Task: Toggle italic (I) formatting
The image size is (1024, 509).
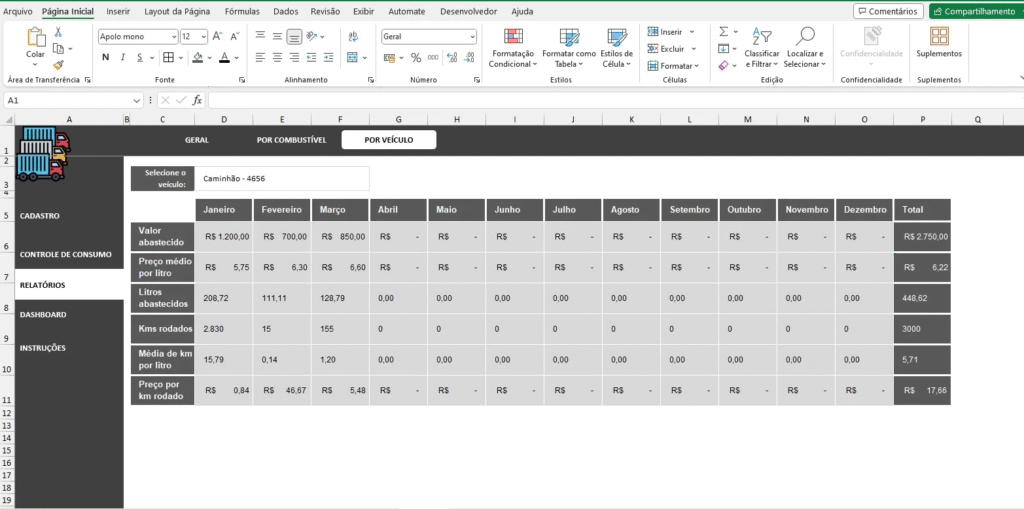Action: pos(124,58)
